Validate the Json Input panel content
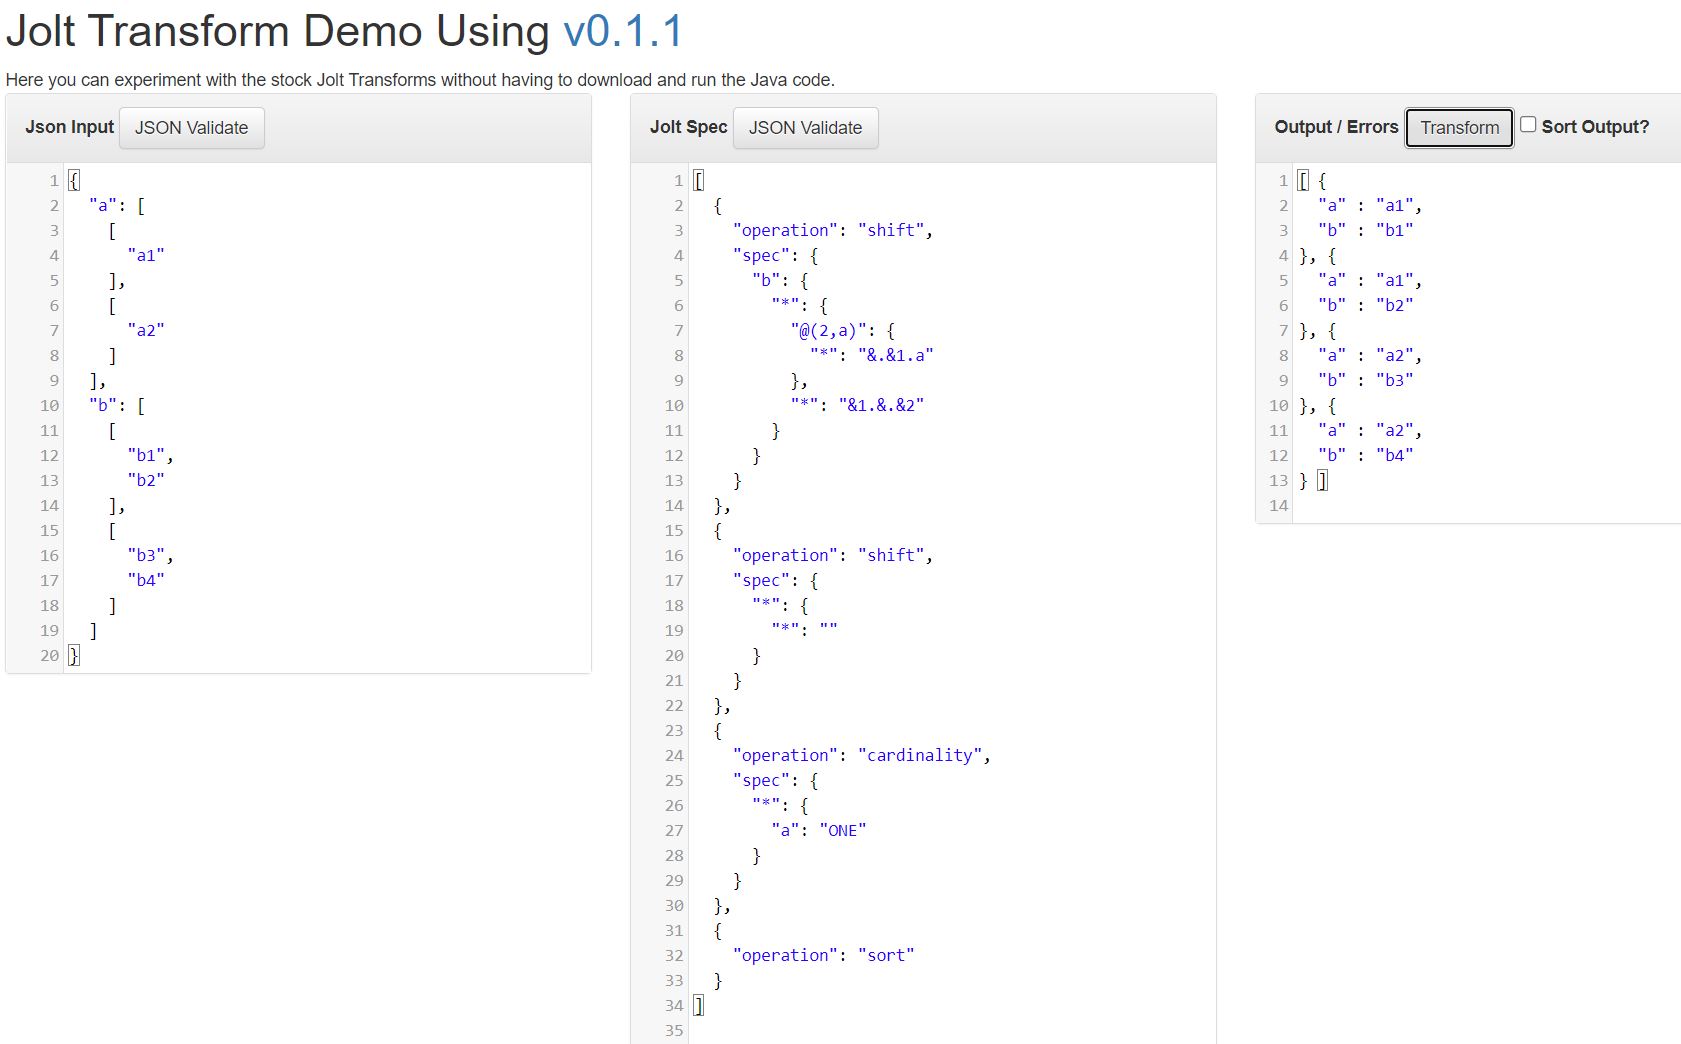 192,128
